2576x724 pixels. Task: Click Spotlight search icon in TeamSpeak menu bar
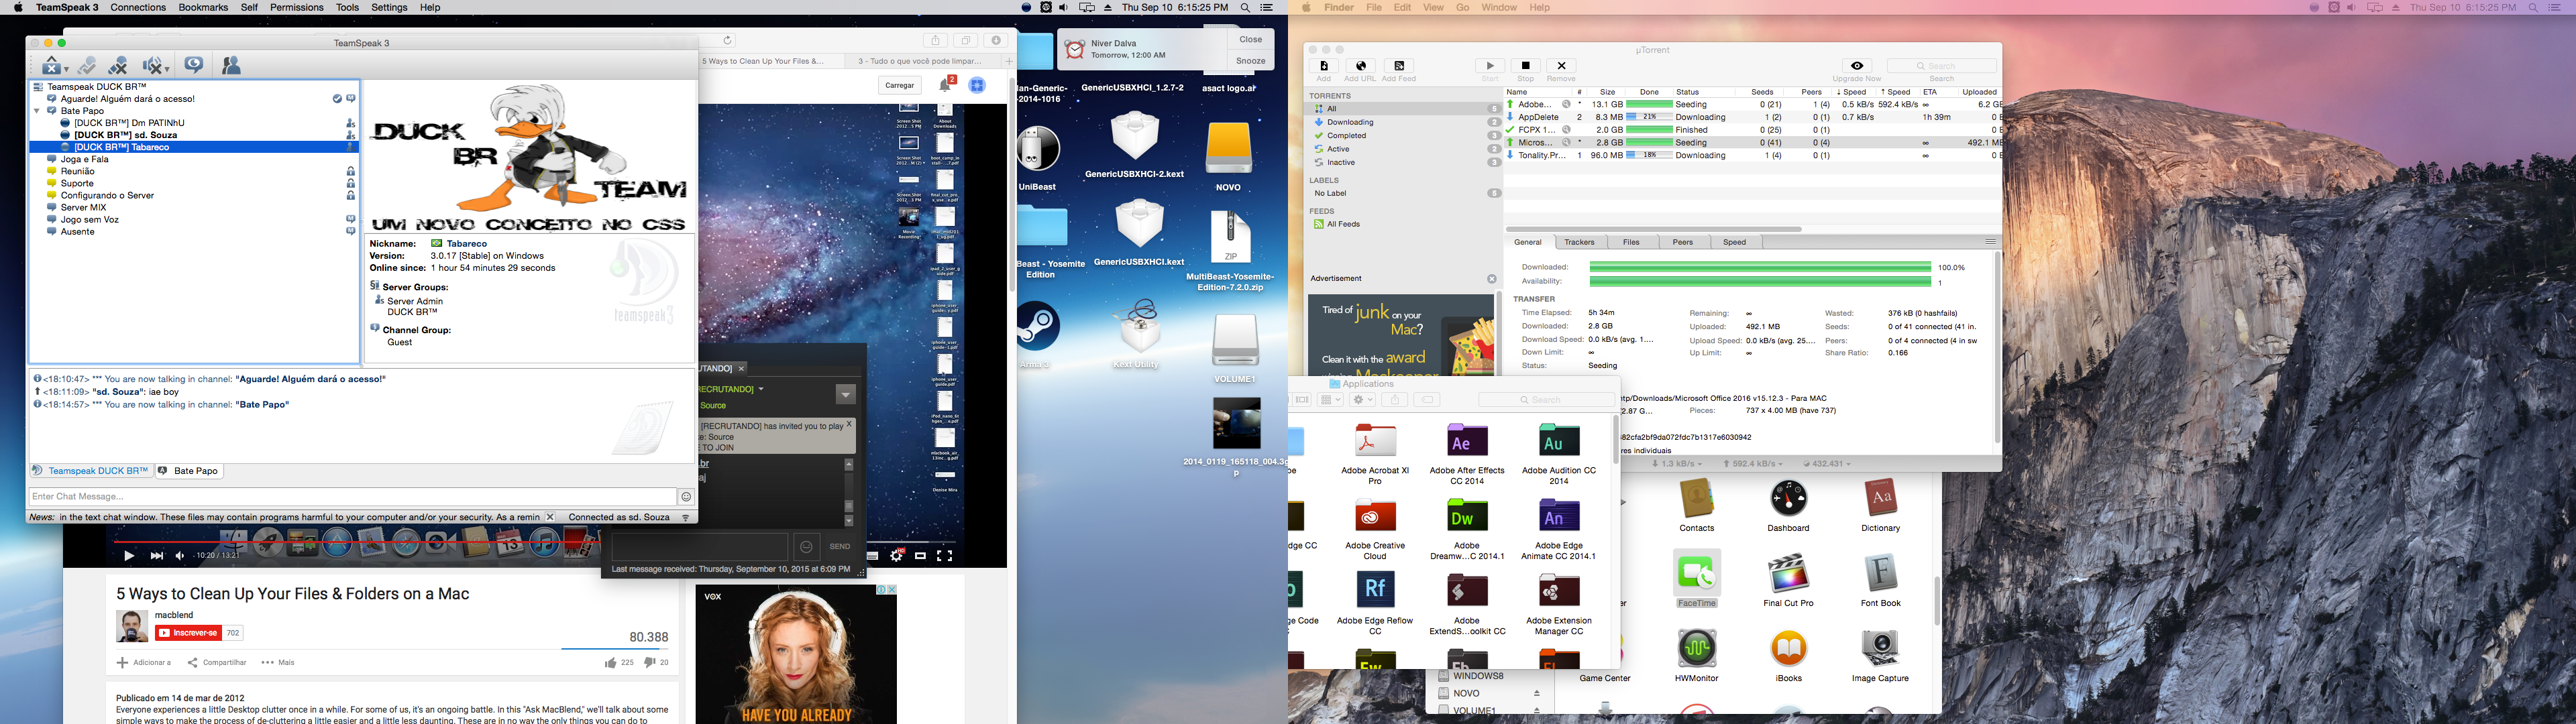coord(1245,7)
